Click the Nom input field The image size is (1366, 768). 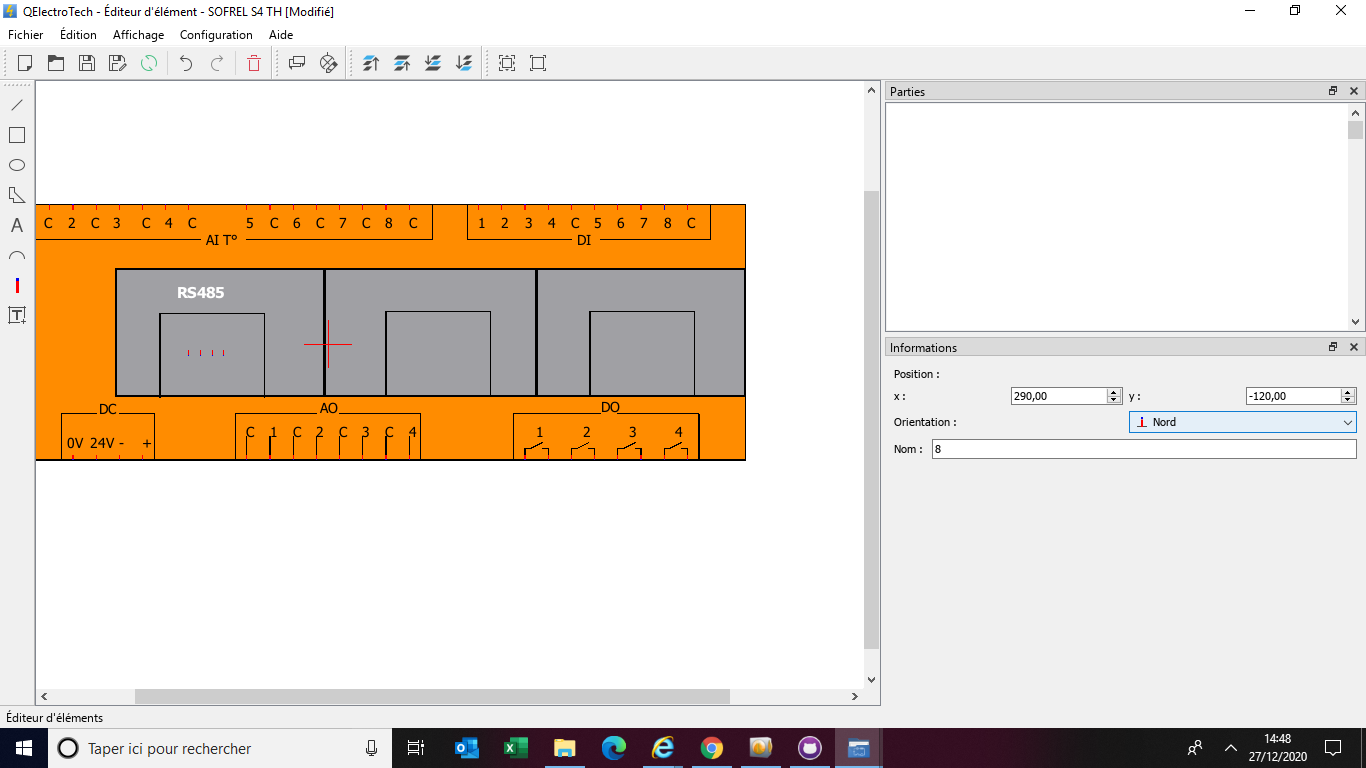(1143, 449)
